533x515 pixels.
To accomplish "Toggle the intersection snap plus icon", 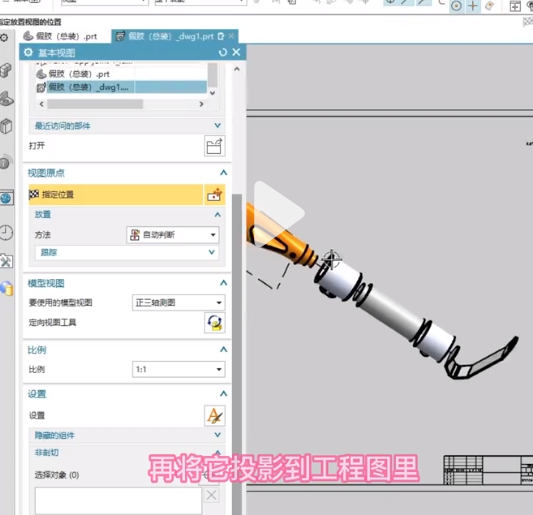I will tap(472, 6).
